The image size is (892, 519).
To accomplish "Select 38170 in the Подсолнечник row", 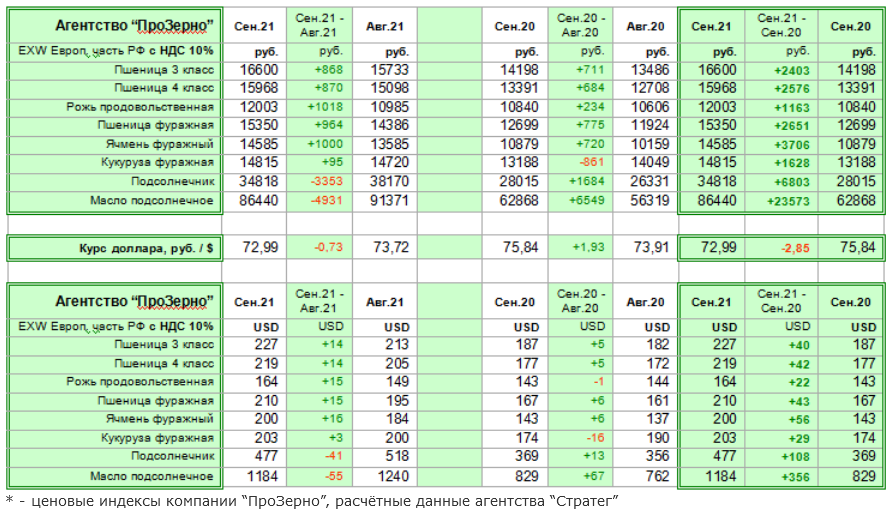I will tap(389, 182).
